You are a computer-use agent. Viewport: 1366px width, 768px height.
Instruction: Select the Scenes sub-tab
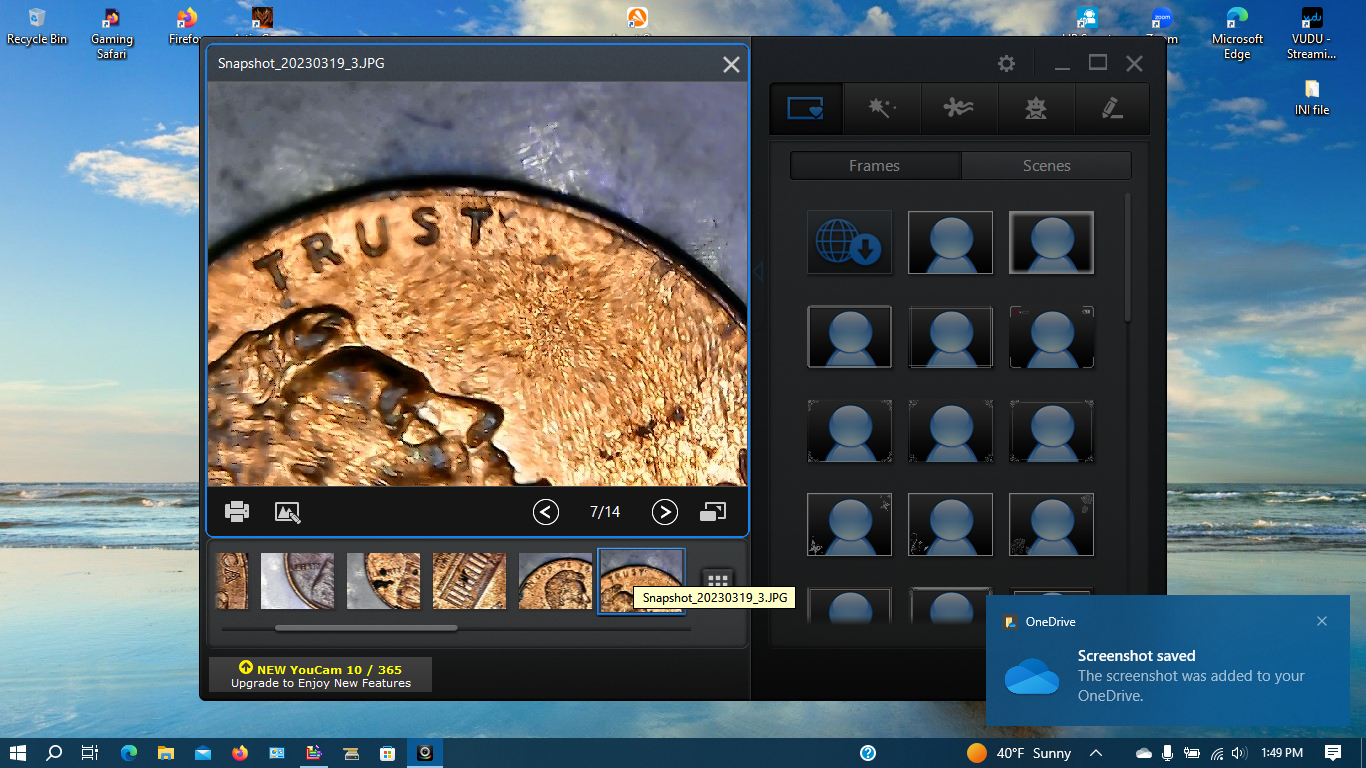click(x=1047, y=166)
